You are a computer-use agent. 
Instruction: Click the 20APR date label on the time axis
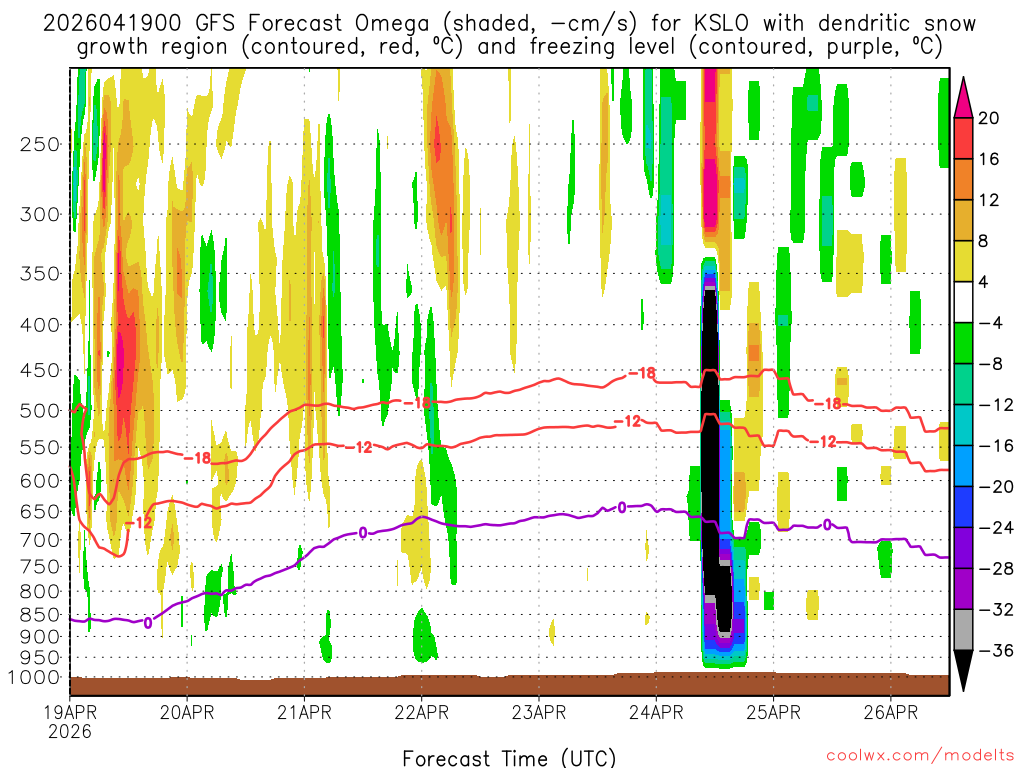tap(187, 712)
